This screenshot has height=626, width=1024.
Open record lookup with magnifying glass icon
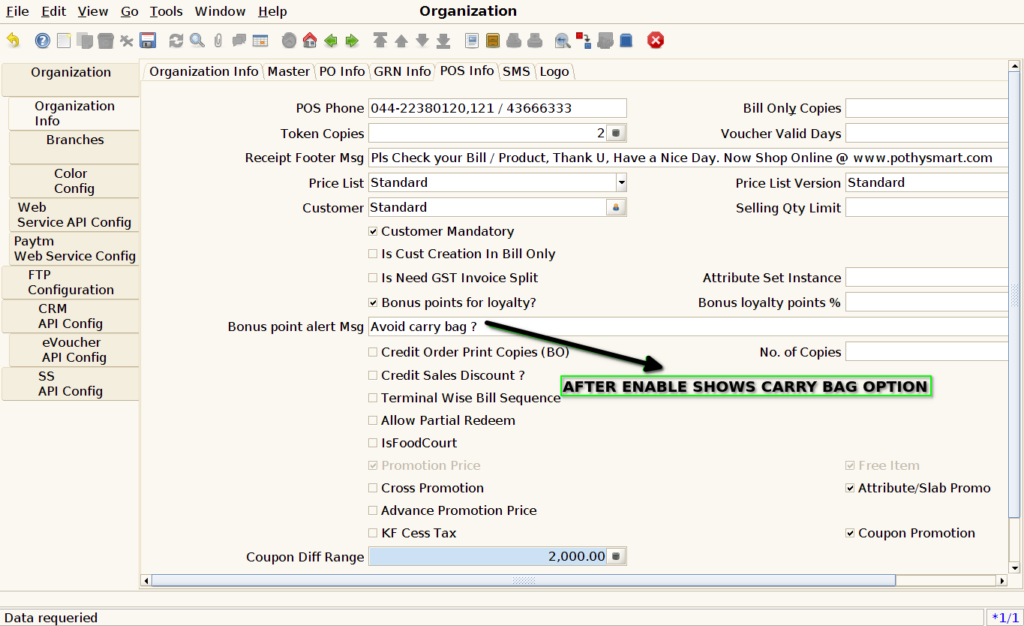(x=197, y=40)
